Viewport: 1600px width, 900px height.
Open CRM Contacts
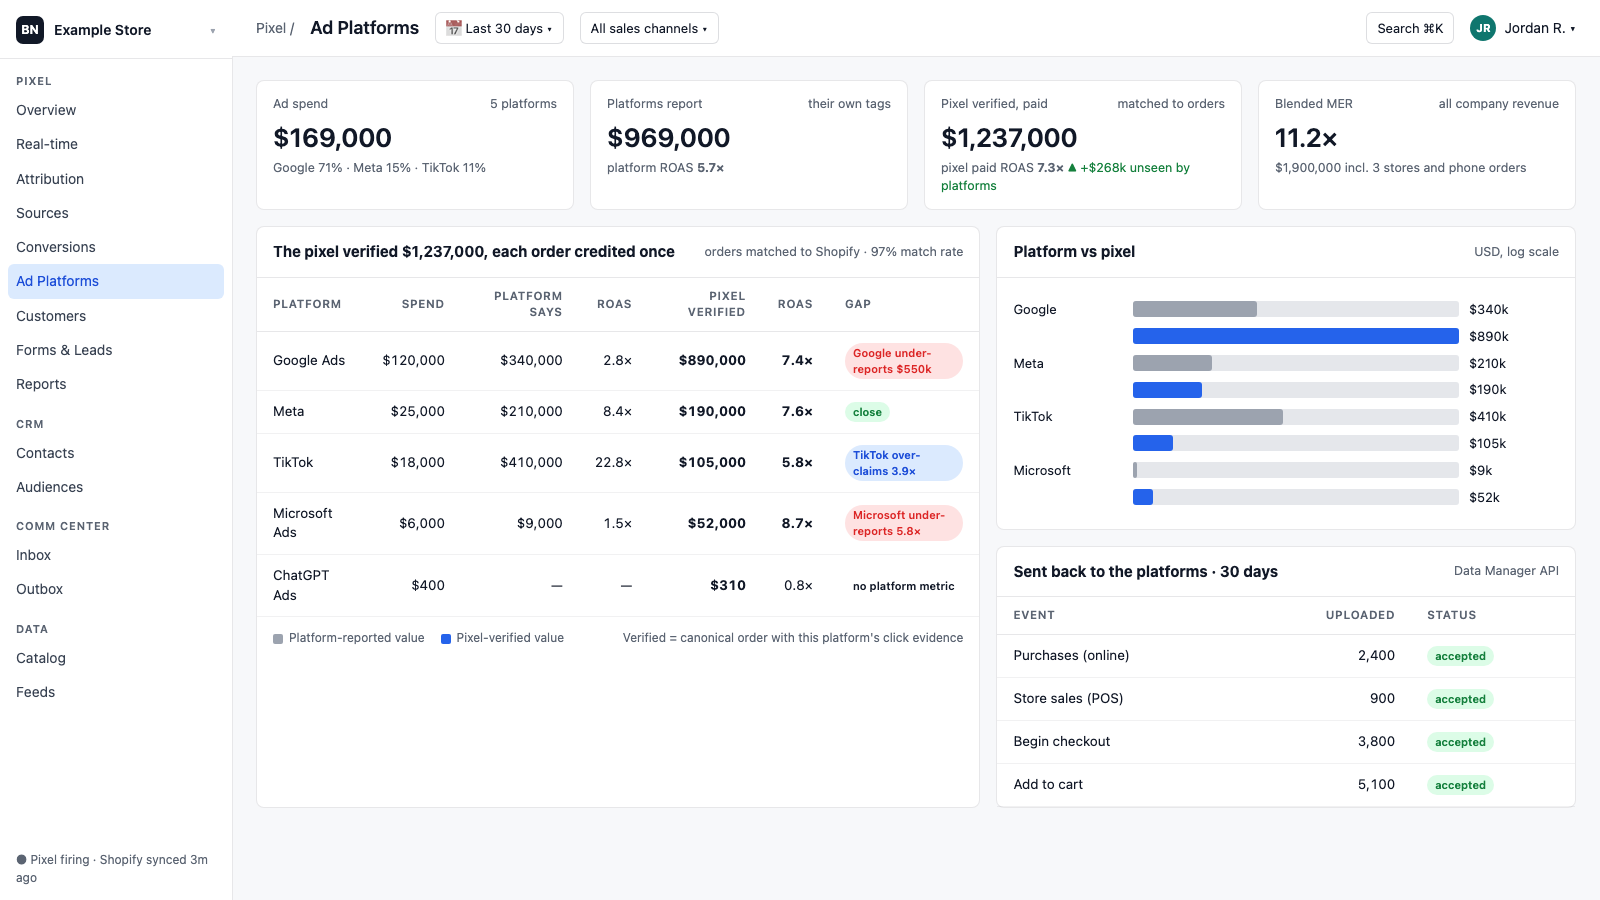116,453
